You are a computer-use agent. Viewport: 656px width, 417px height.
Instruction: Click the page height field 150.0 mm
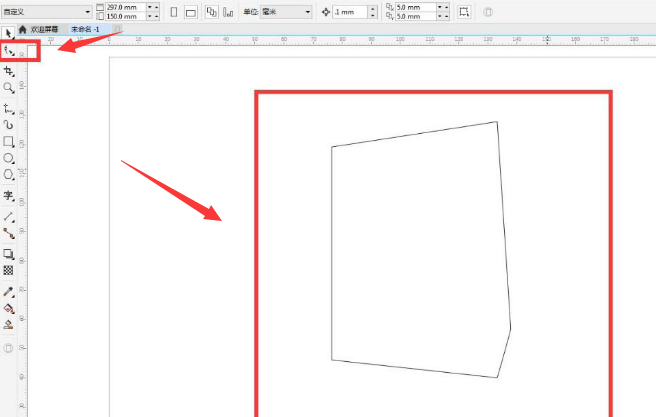click(x=126, y=16)
